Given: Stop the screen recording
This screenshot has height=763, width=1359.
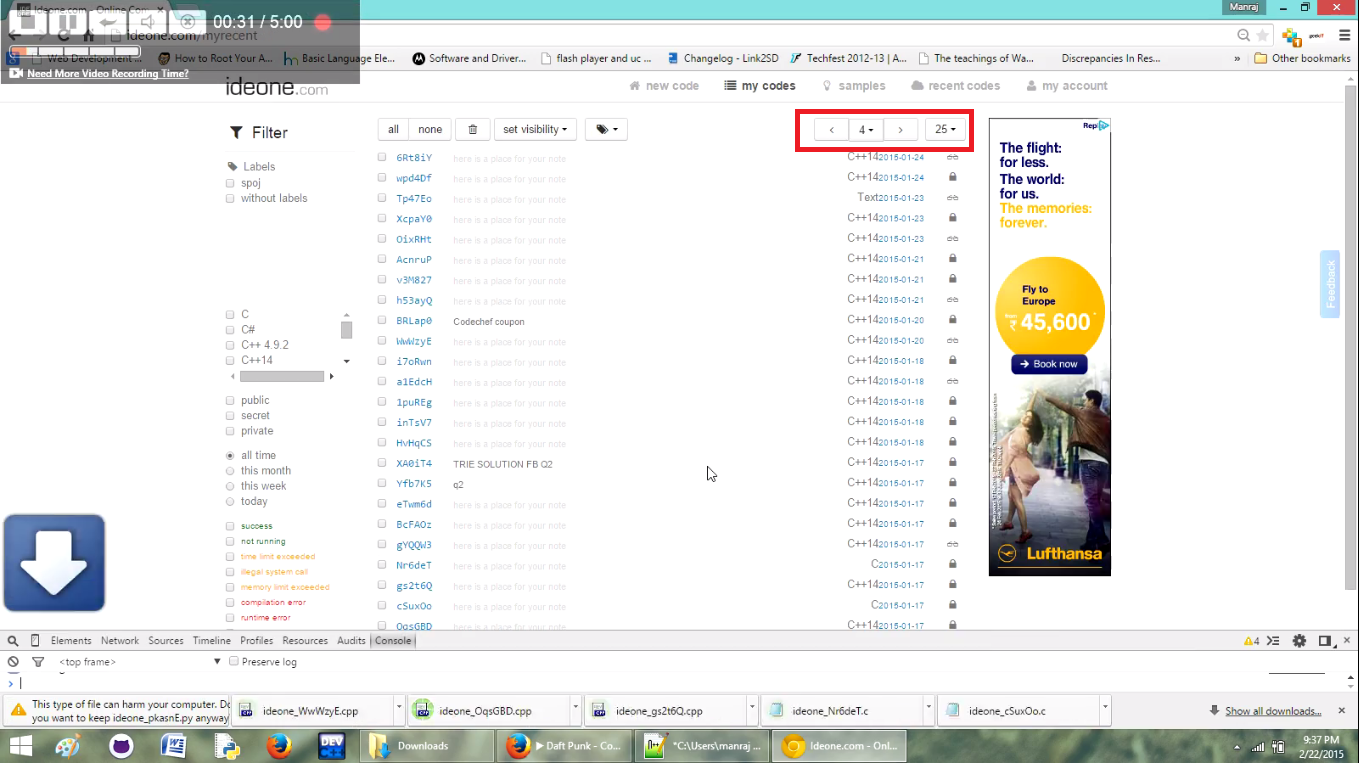Looking at the screenshot, I should point(27,22).
